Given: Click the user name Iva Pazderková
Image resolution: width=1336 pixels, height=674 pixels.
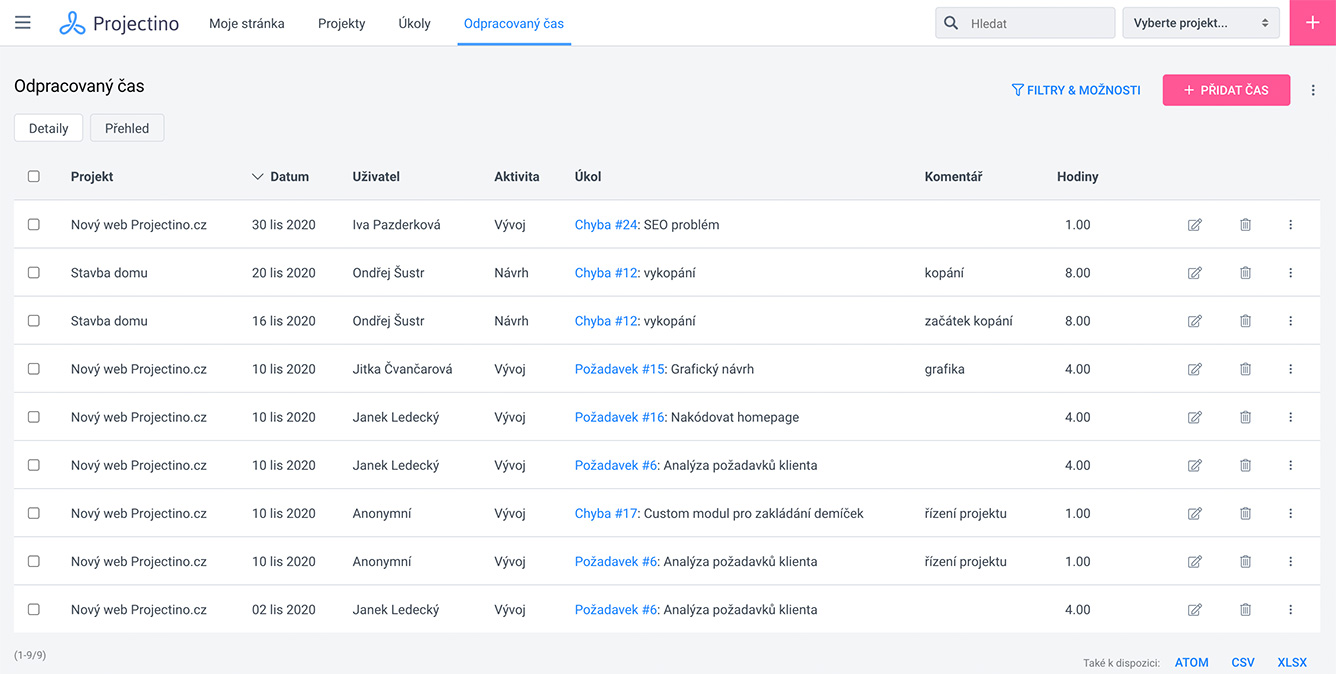Looking at the screenshot, I should point(397,225).
